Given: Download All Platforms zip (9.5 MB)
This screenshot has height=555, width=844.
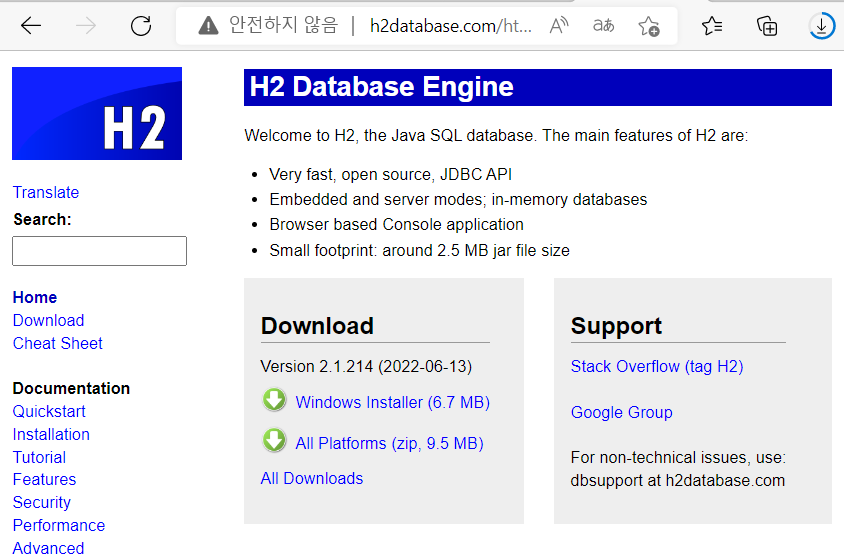Looking at the screenshot, I should pos(389,444).
